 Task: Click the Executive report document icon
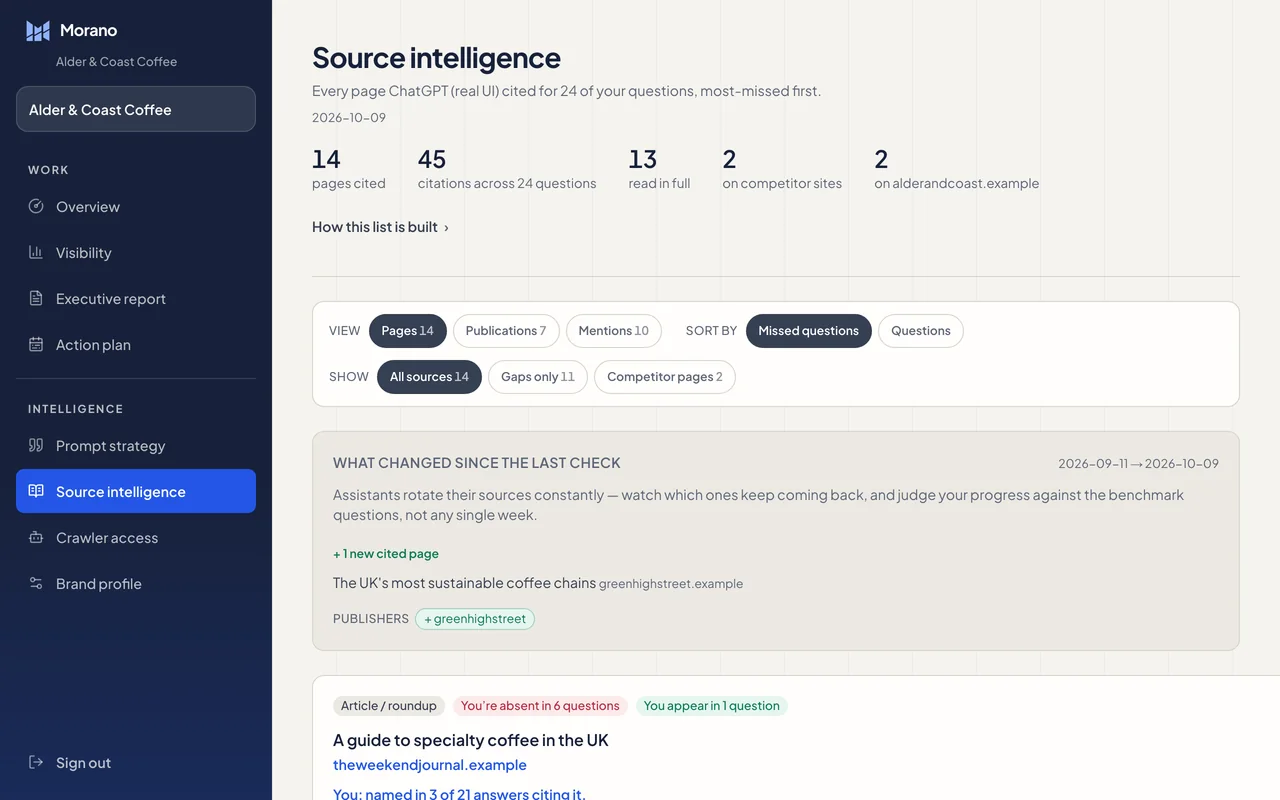click(36, 298)
